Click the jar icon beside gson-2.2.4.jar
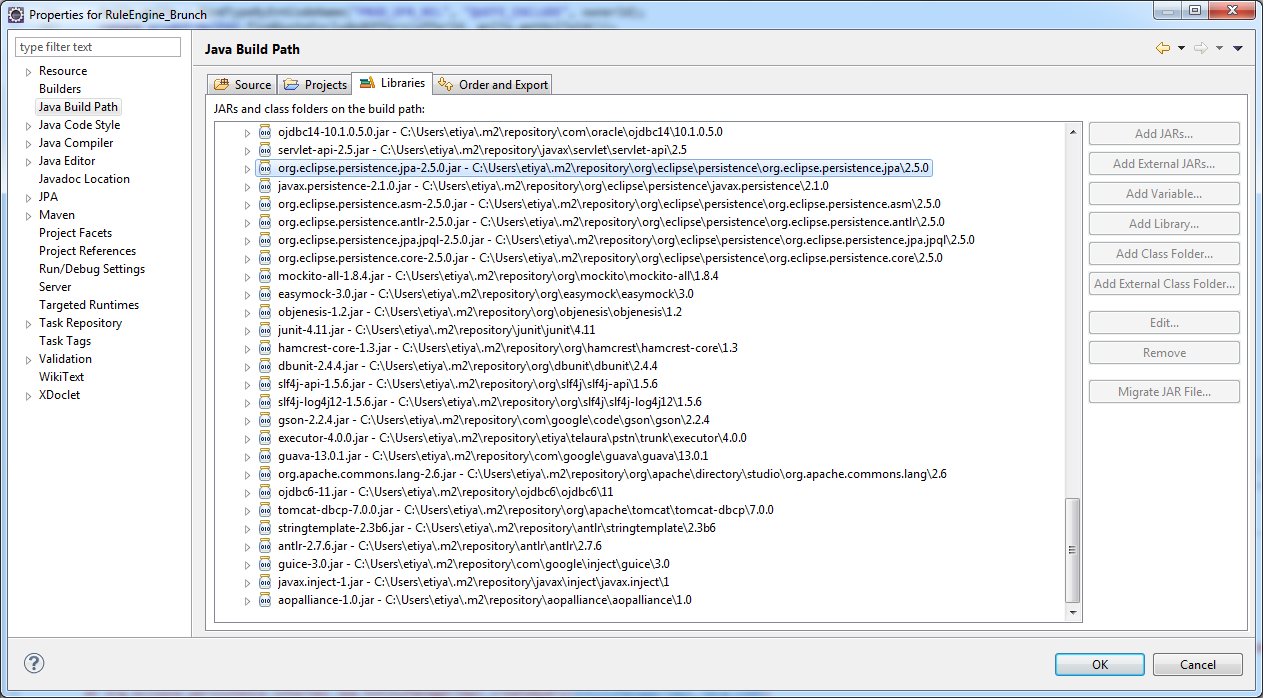 pyautogui.click(x=265, y=420)
